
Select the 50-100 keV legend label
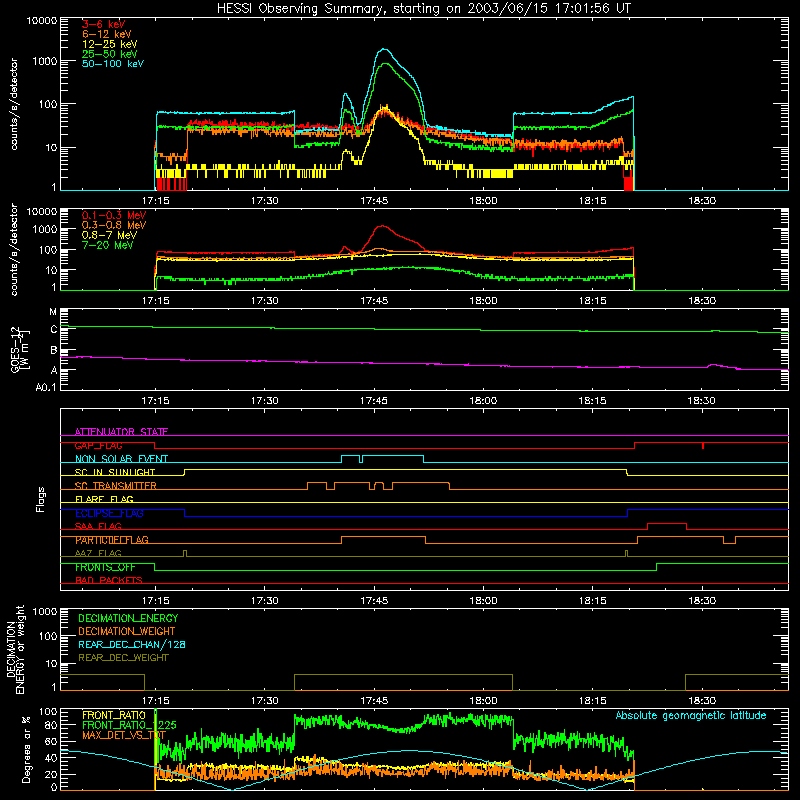pos(113,64)
